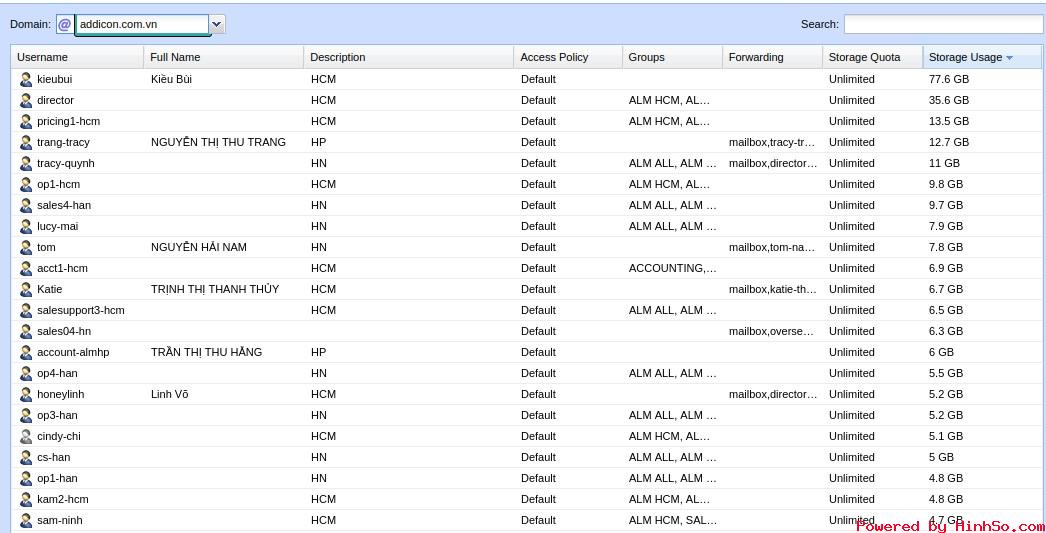Click the 35.6 GB storage usage value

click(949, 100)
